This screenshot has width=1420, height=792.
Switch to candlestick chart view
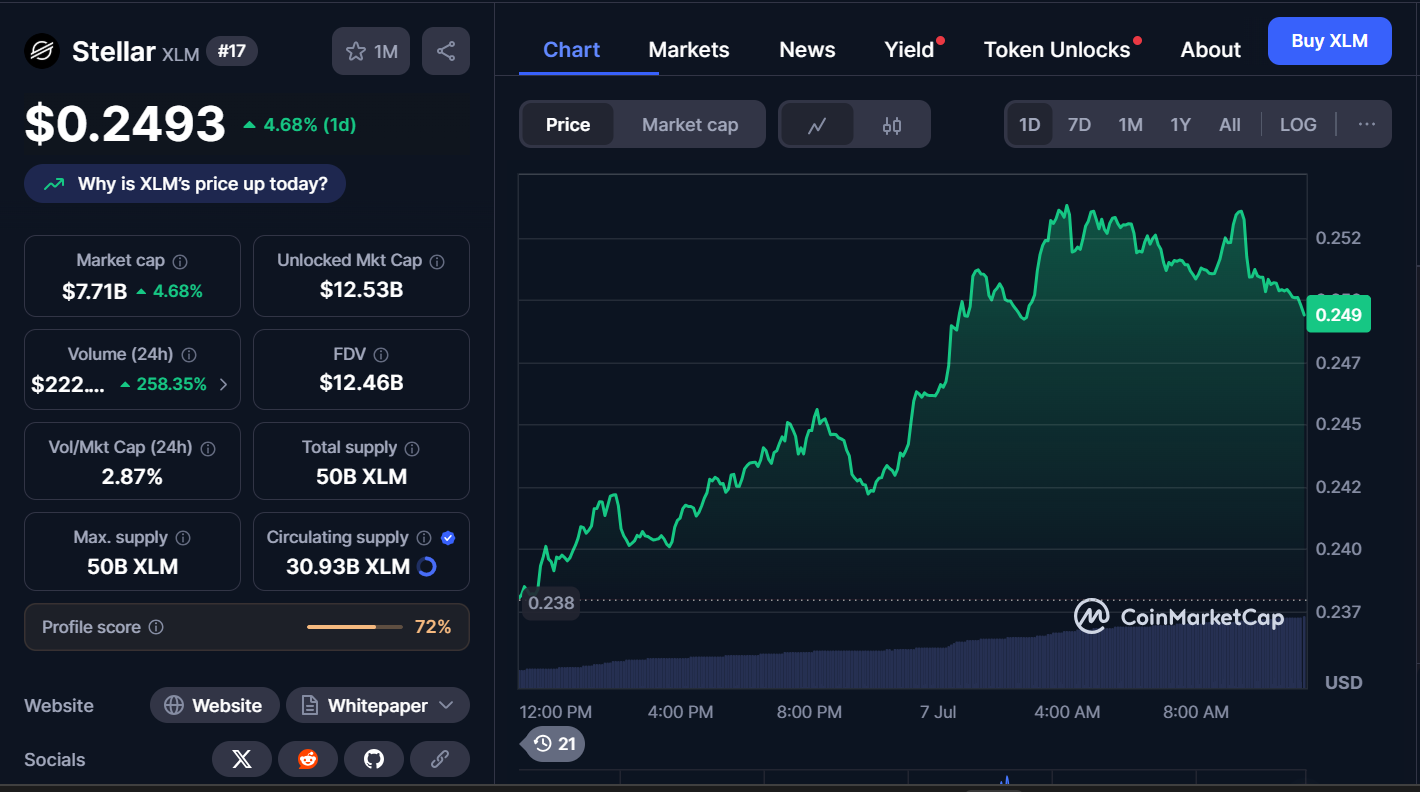coord(892,125)
